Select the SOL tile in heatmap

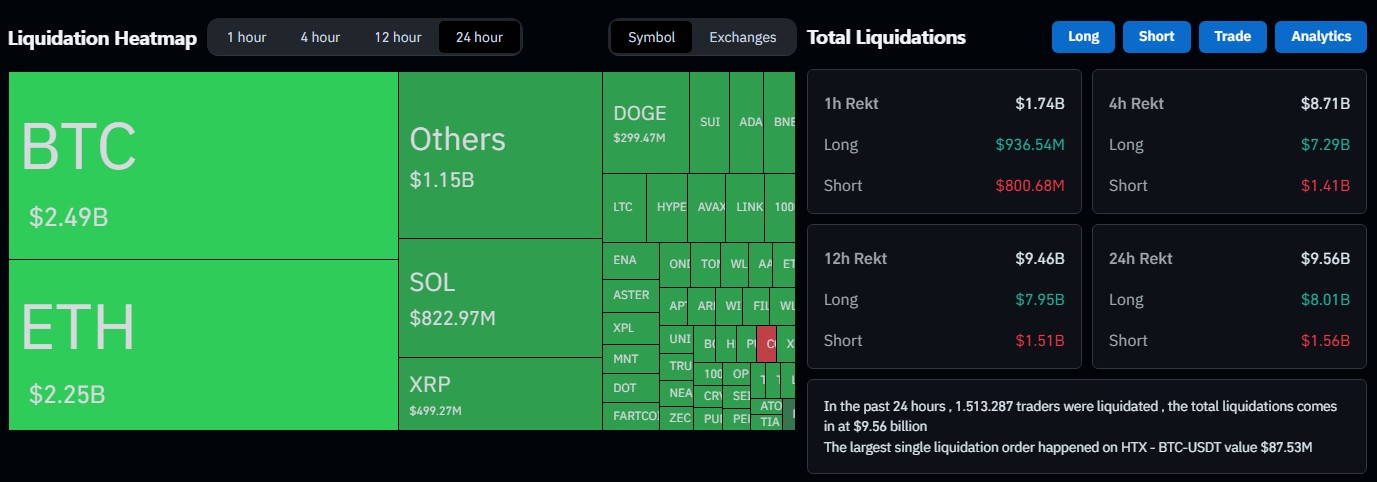click(x=500, y=298)
